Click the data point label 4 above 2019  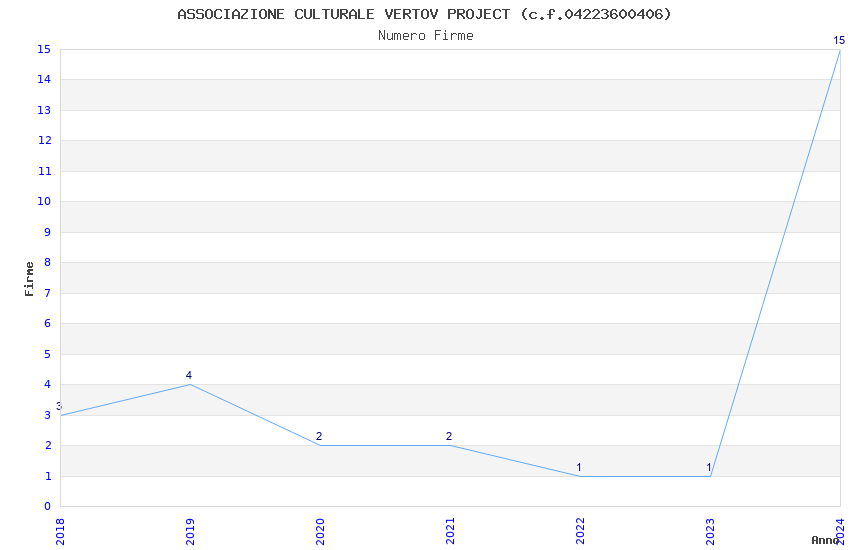[189, 375]
